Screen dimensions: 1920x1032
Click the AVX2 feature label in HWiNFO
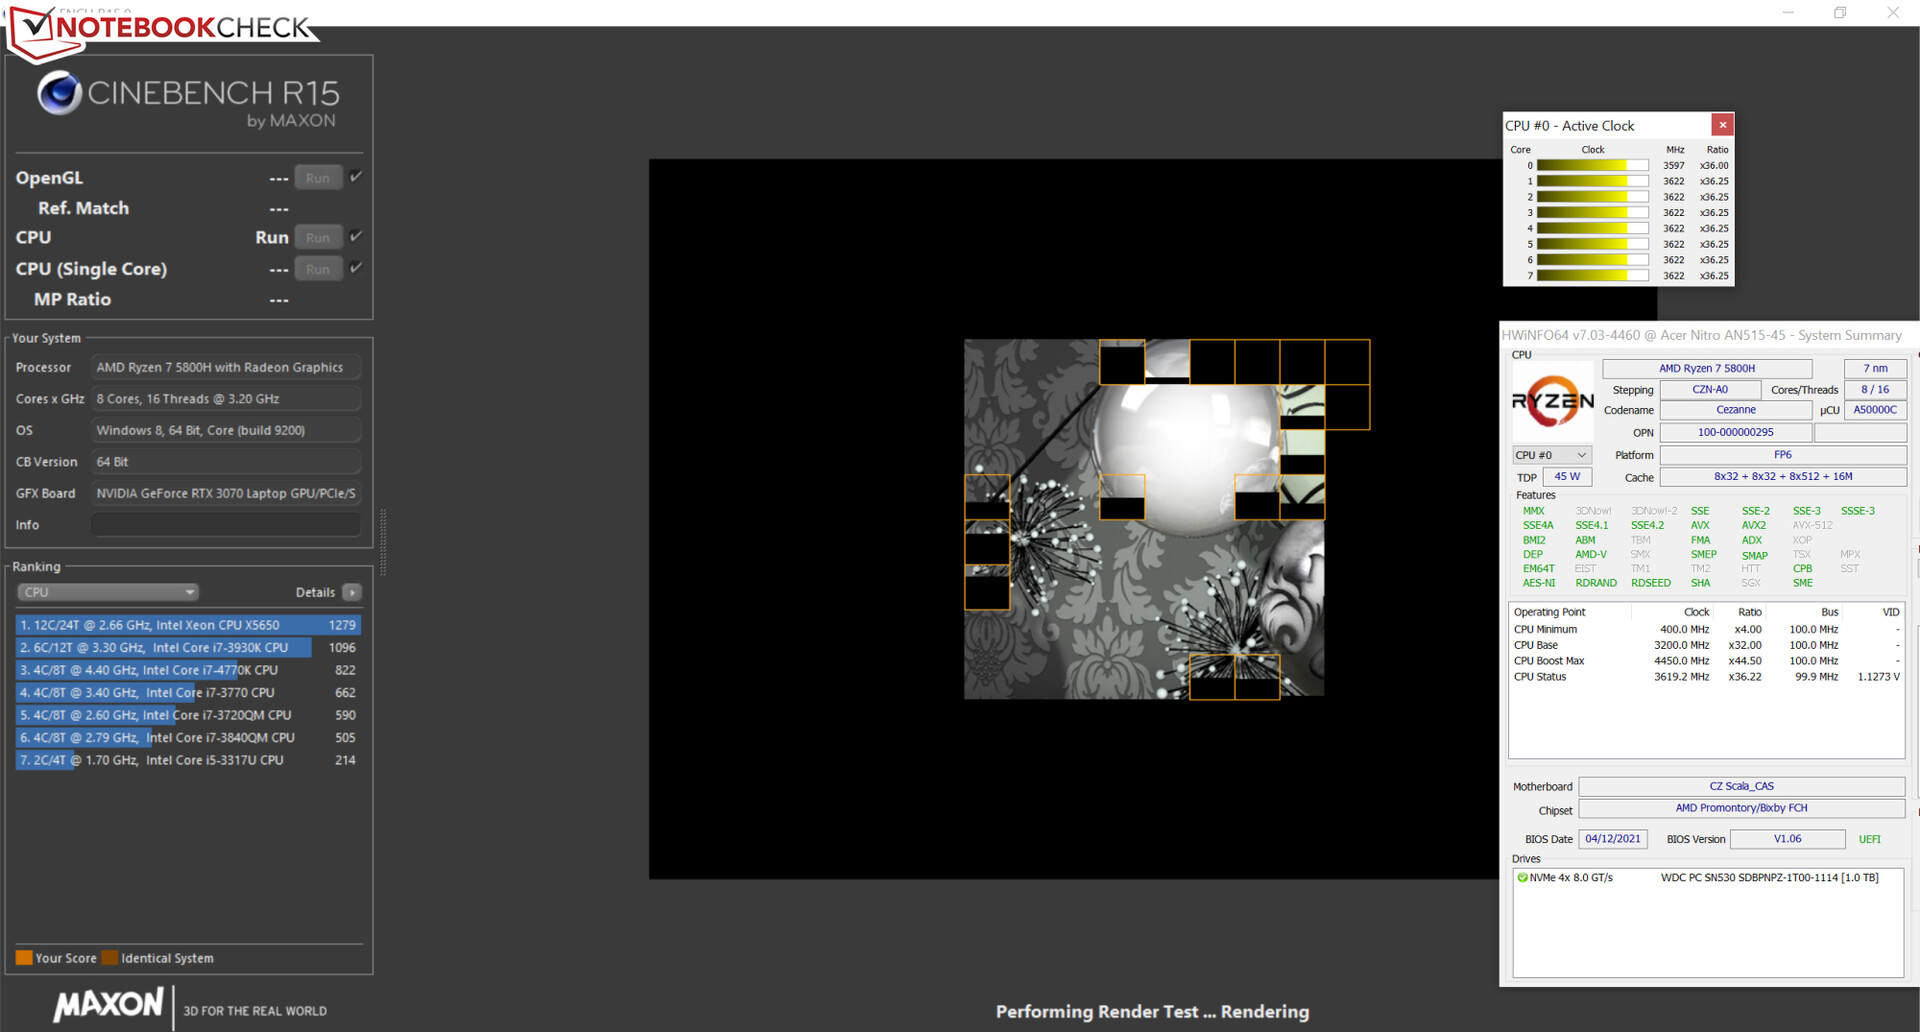(x=1753, y=526)
